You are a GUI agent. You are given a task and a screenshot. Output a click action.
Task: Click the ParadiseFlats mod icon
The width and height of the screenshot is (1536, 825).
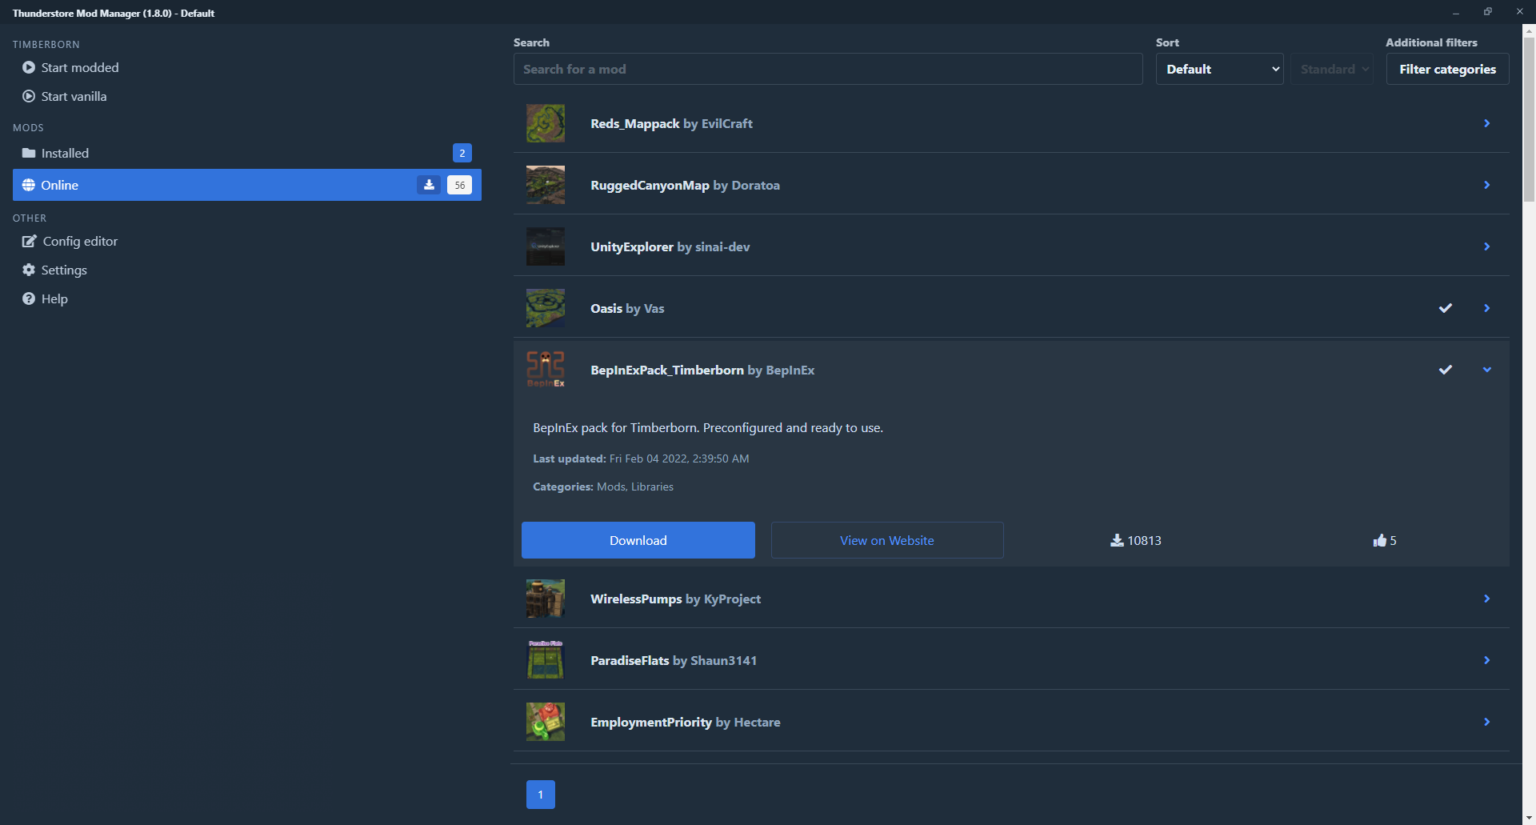(545, 660)
